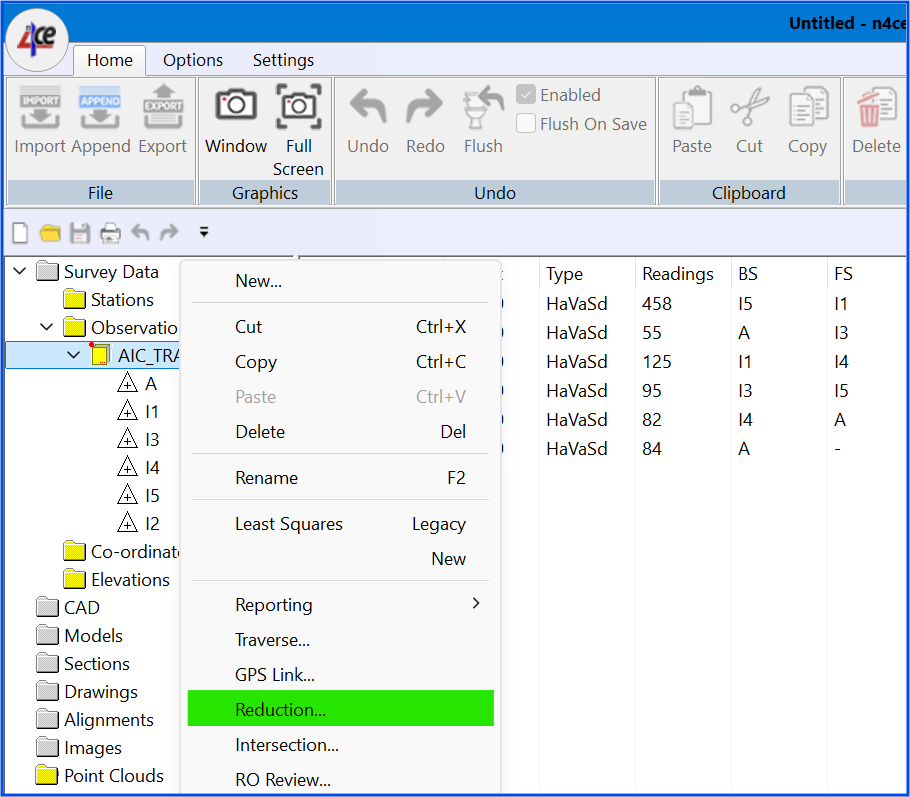The height and width of the screenshot is (797, 910).
Task: Switch to the Options ribbon tab
Action: click(x=193, y=60)
